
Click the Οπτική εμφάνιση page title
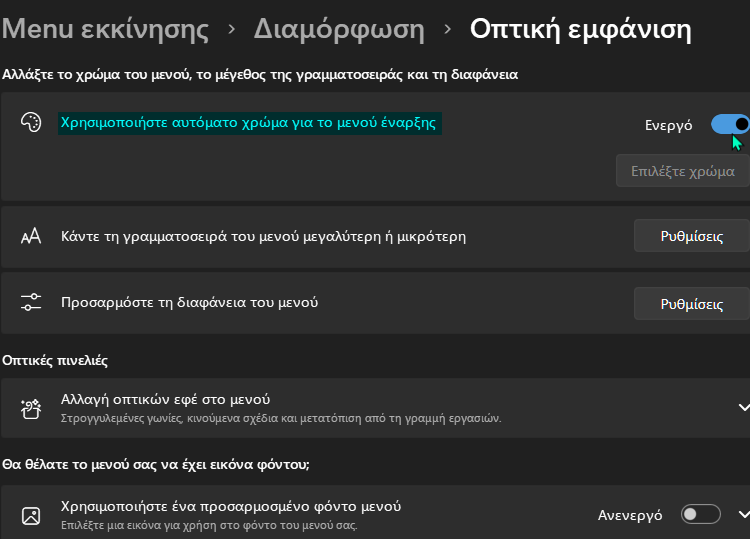(580, 30)
